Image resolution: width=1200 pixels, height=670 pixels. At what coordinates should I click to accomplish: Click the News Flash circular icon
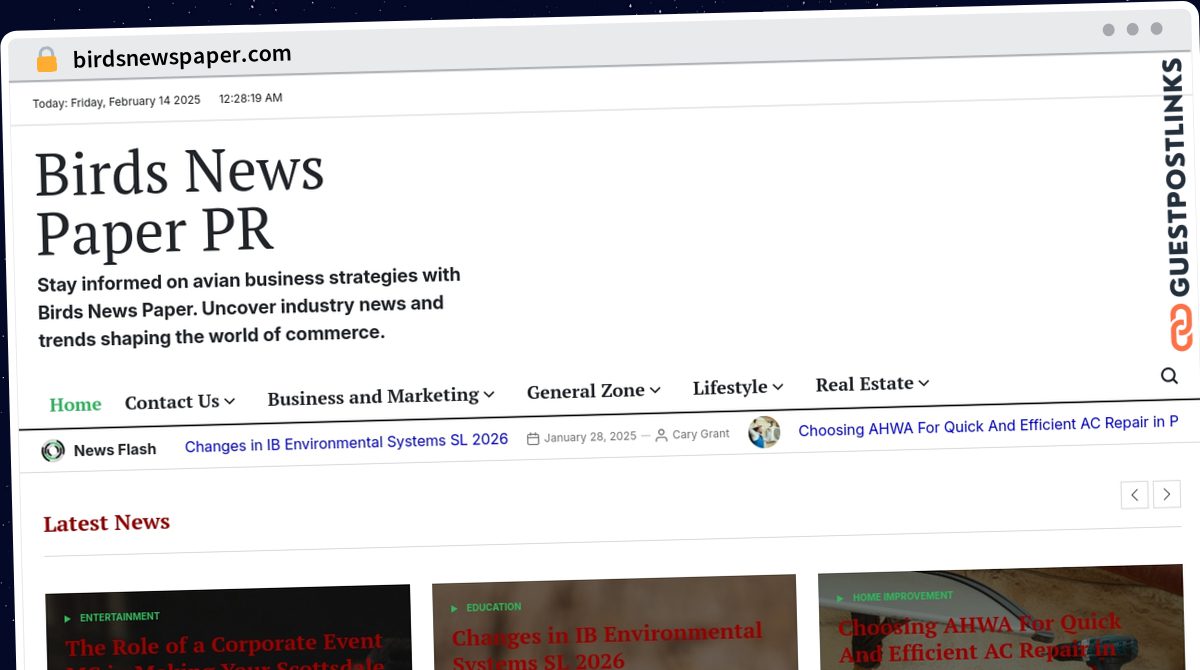(x=53, y=451)
